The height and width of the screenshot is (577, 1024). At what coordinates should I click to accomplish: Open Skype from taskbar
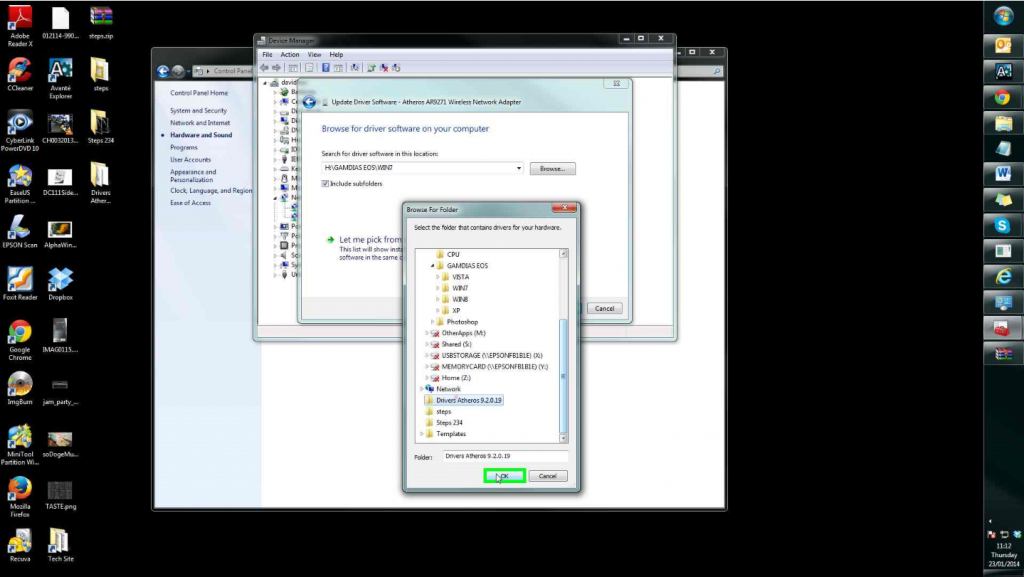point(1003,225)
